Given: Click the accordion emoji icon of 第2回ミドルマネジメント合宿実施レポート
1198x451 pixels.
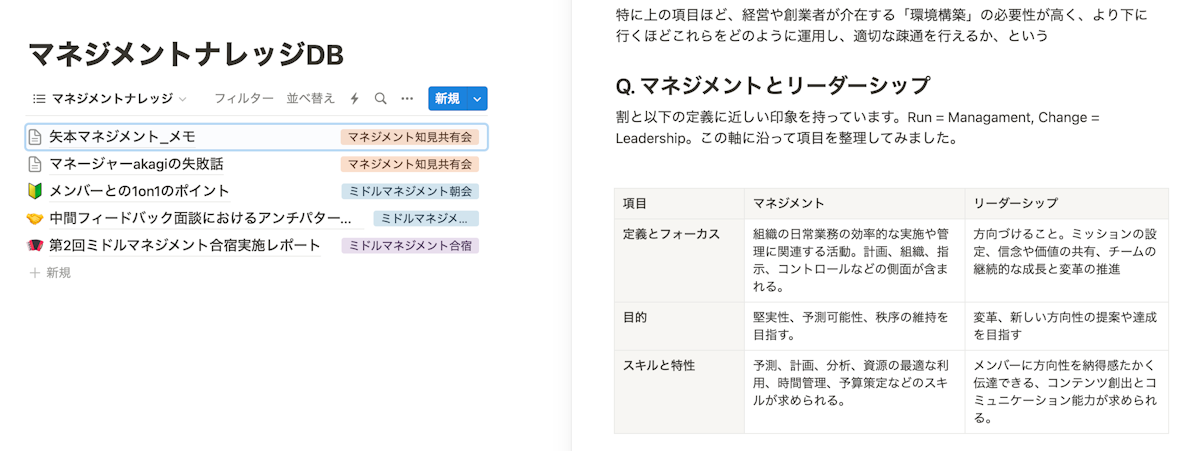Looking at the screenshot, I should [34, 245].
